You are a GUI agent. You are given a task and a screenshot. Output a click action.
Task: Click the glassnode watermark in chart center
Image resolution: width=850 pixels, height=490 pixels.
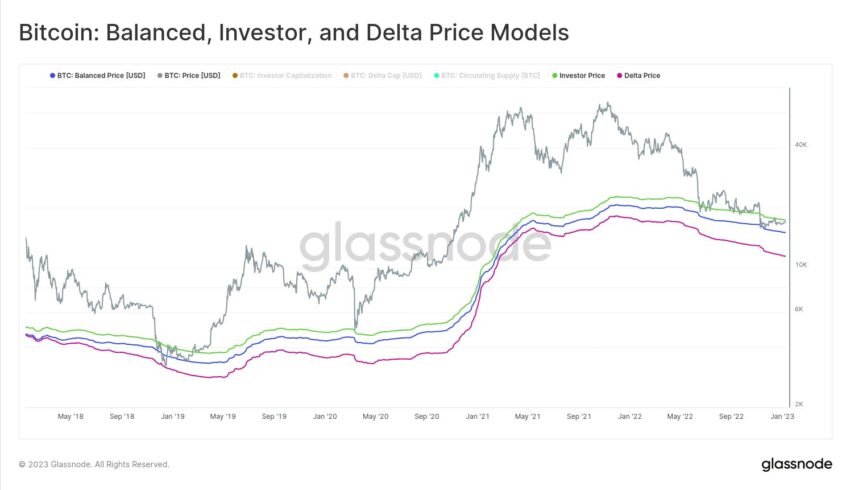click(x=425, y=246)
